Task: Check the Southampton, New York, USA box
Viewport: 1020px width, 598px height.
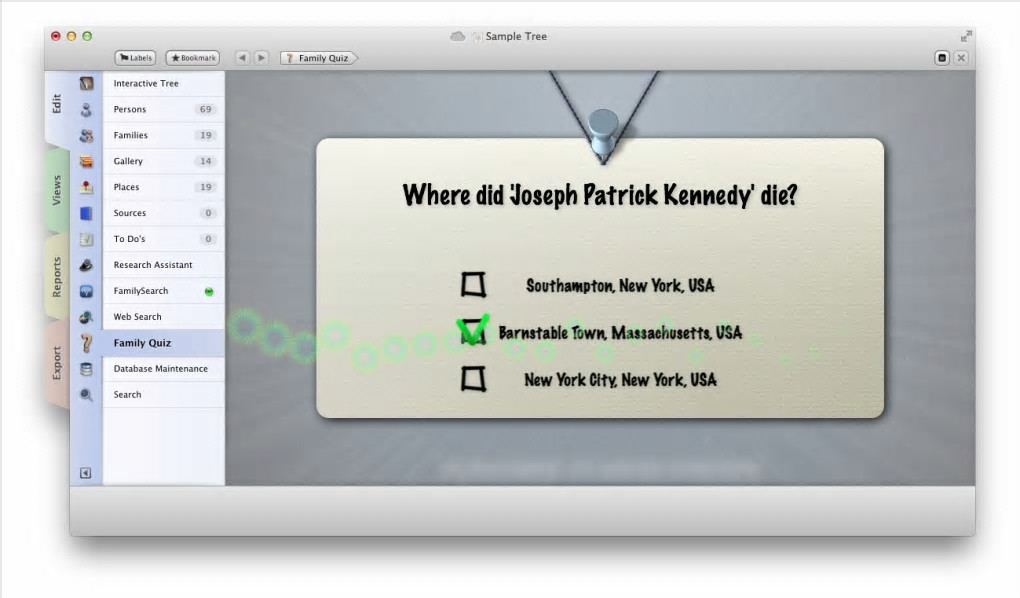Action: coord(474,285)
